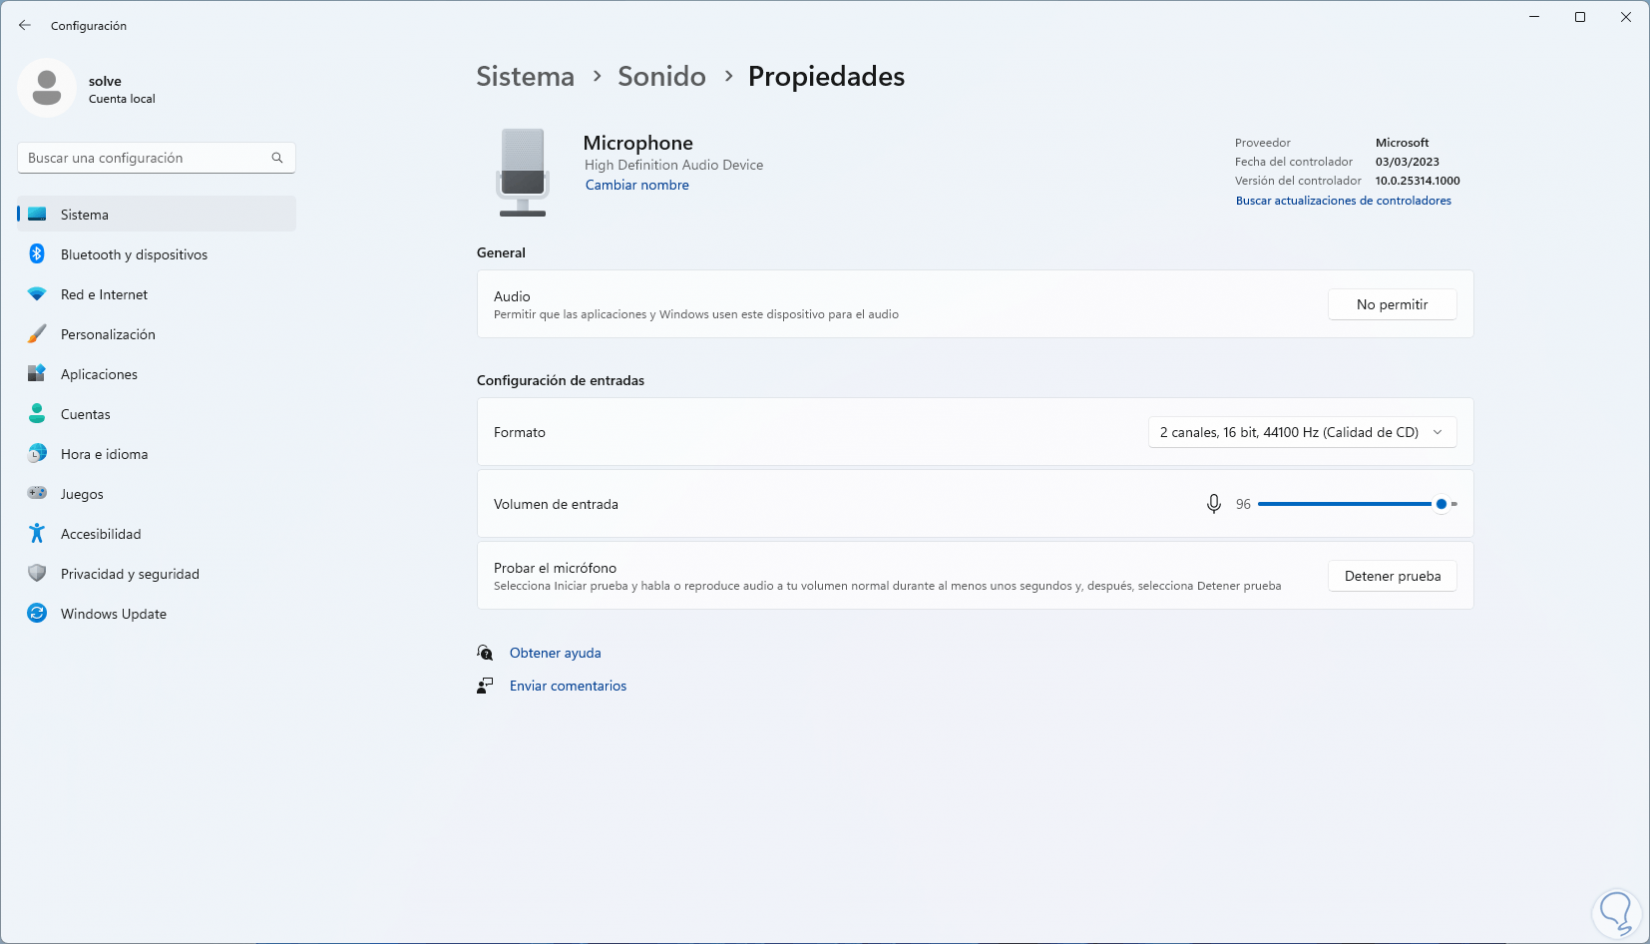
Task: Click the Juegos gamepad icon
Action: point(37,494)
